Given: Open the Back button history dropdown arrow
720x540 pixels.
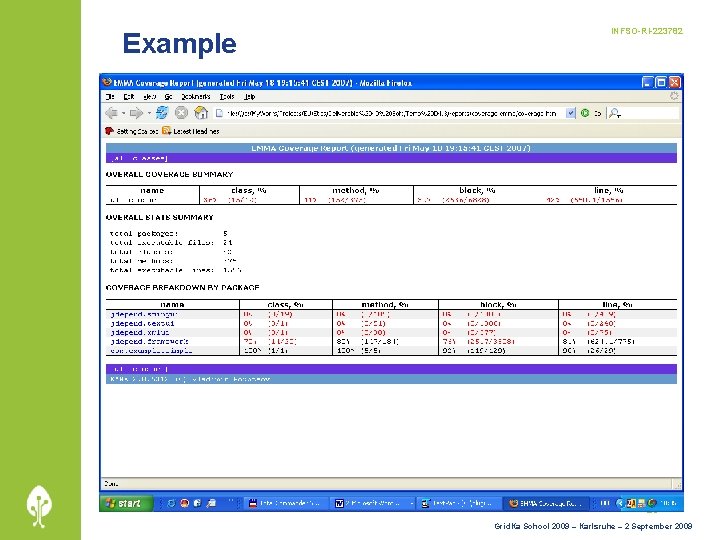Looking at the screenshot, I should pyautogui.click(x=124, y=113).
